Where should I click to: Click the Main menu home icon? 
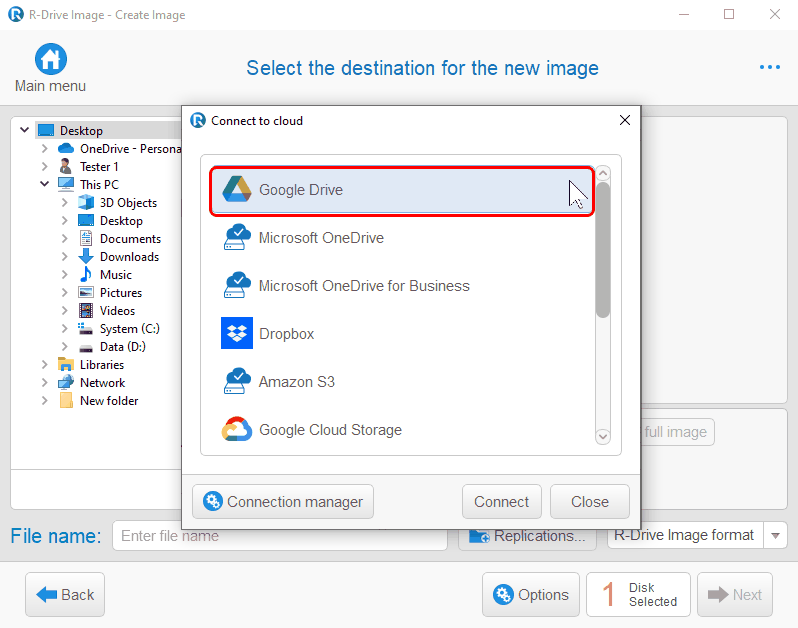(50, 59)
